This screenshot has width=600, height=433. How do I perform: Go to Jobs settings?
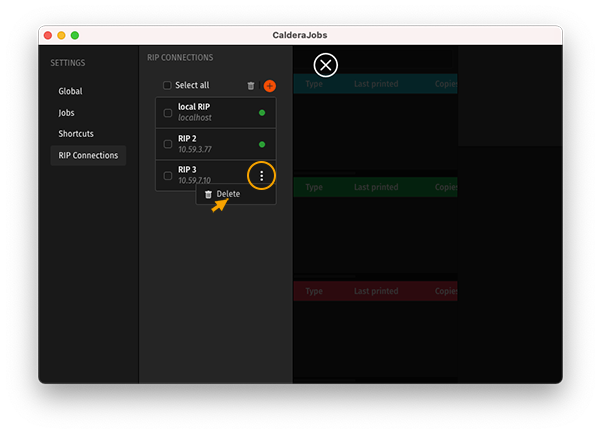67,113
